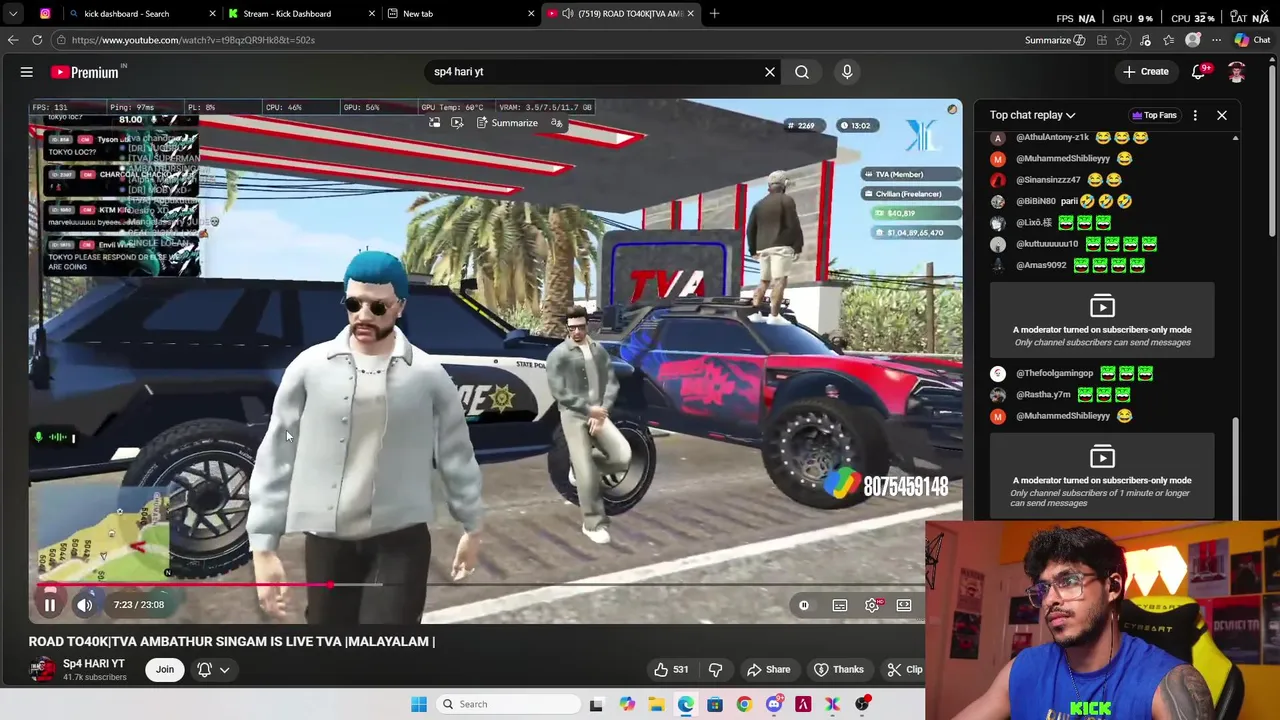Click chat user @Sinansinzzz47
Screen dimensions: 1280x720
[1048, 180]
